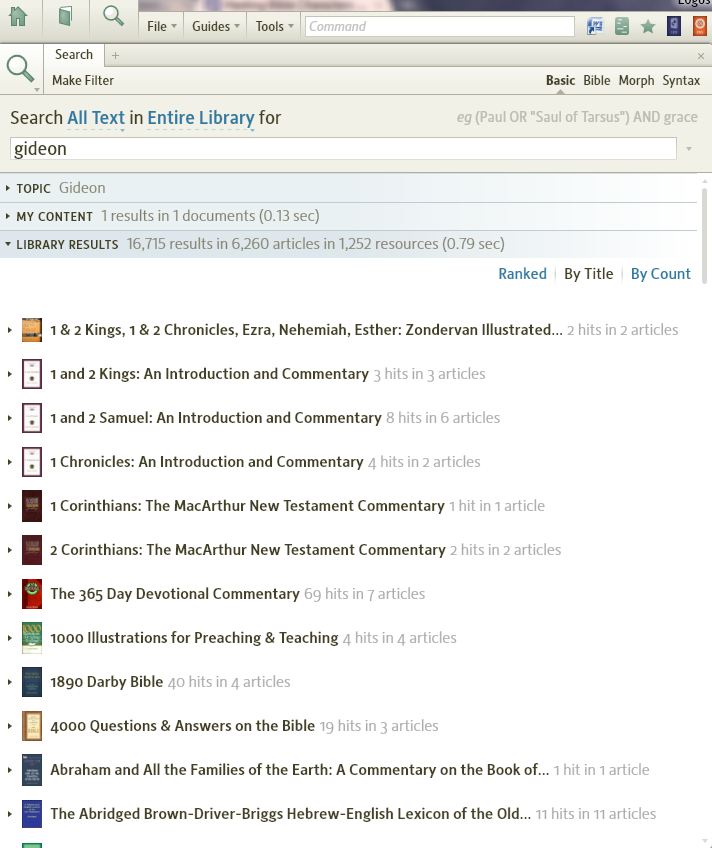
Task: Switch to Bible search type
Action: [596, 81]
